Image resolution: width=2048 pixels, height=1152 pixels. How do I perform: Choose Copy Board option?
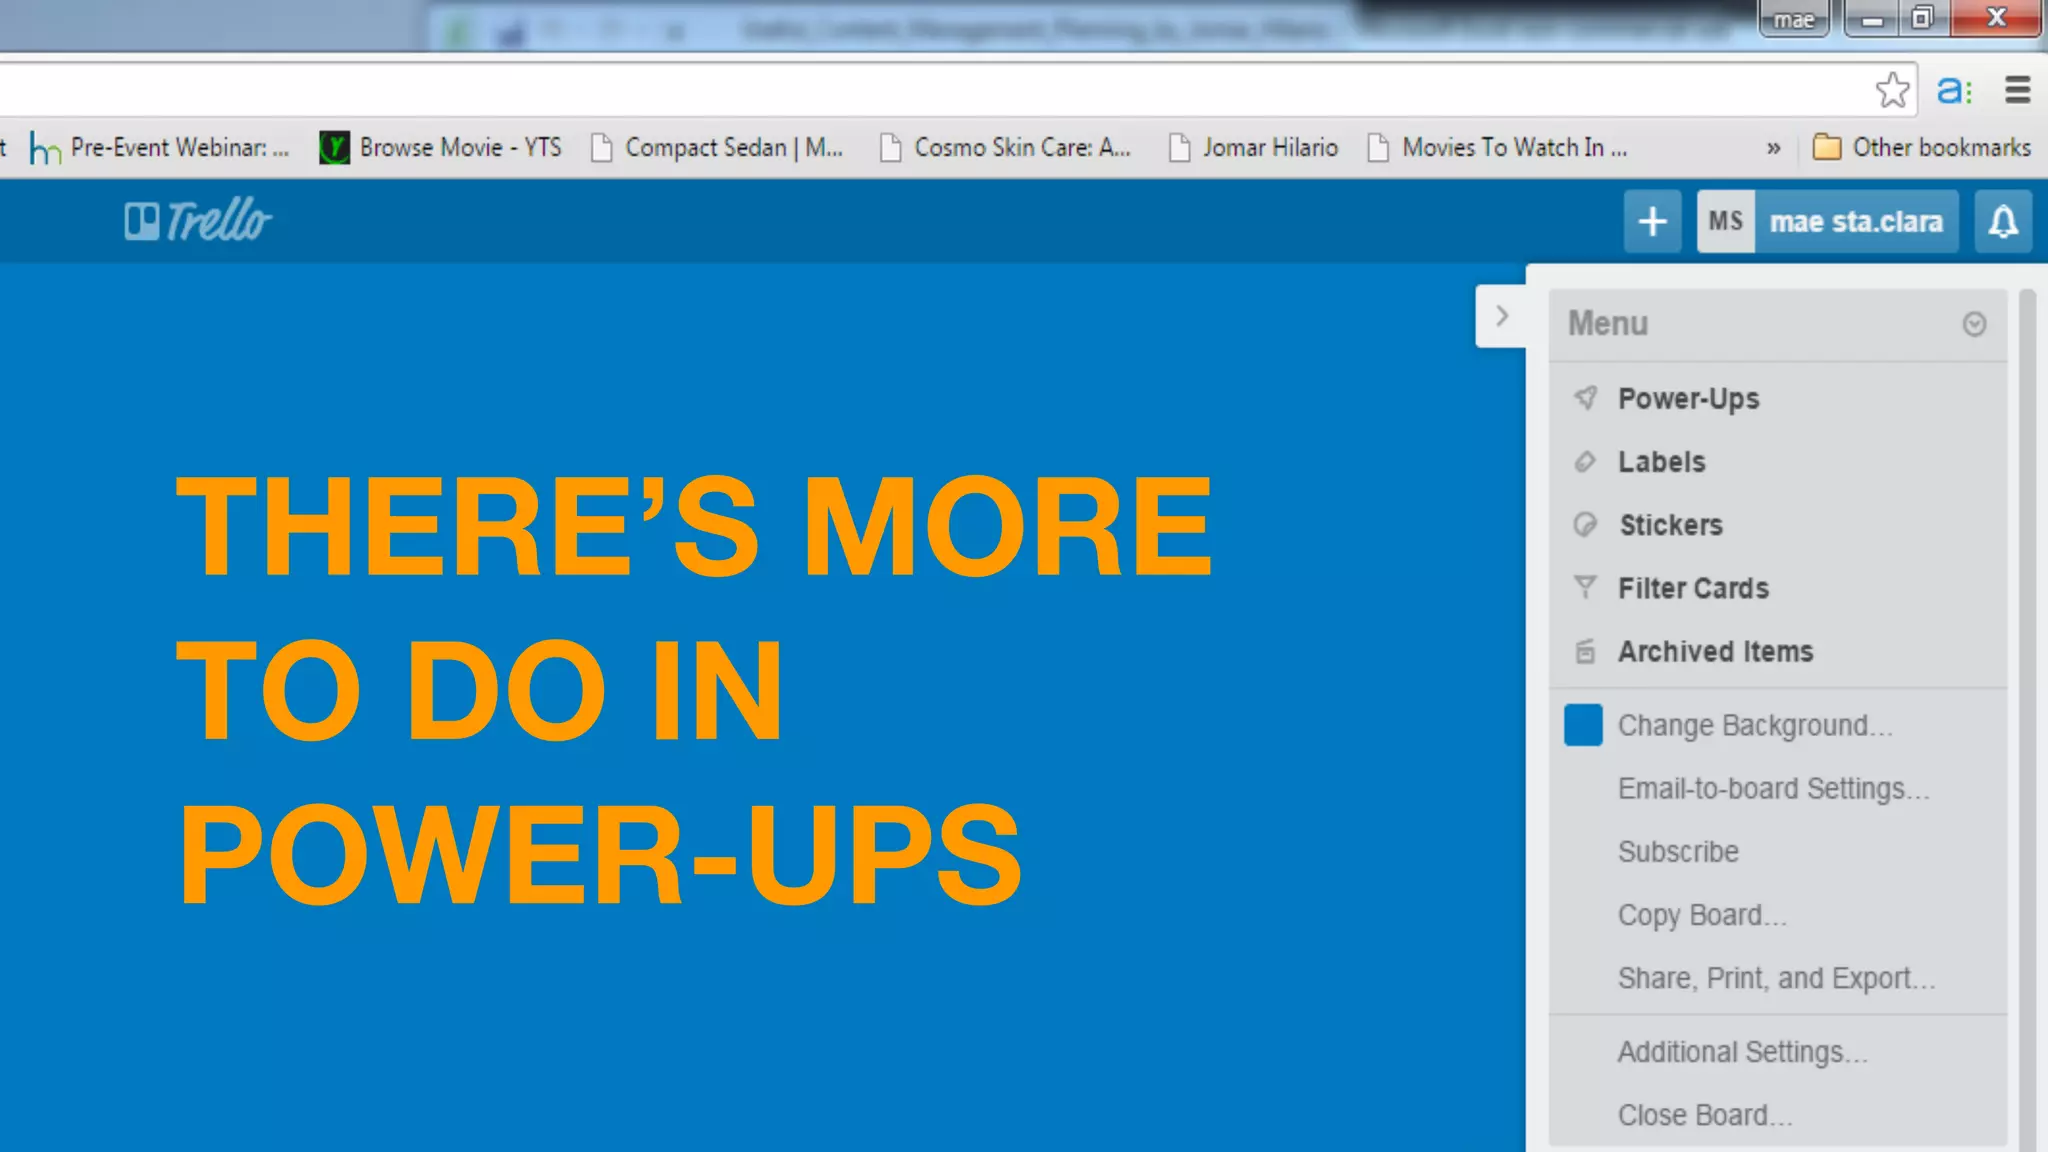1702,916
